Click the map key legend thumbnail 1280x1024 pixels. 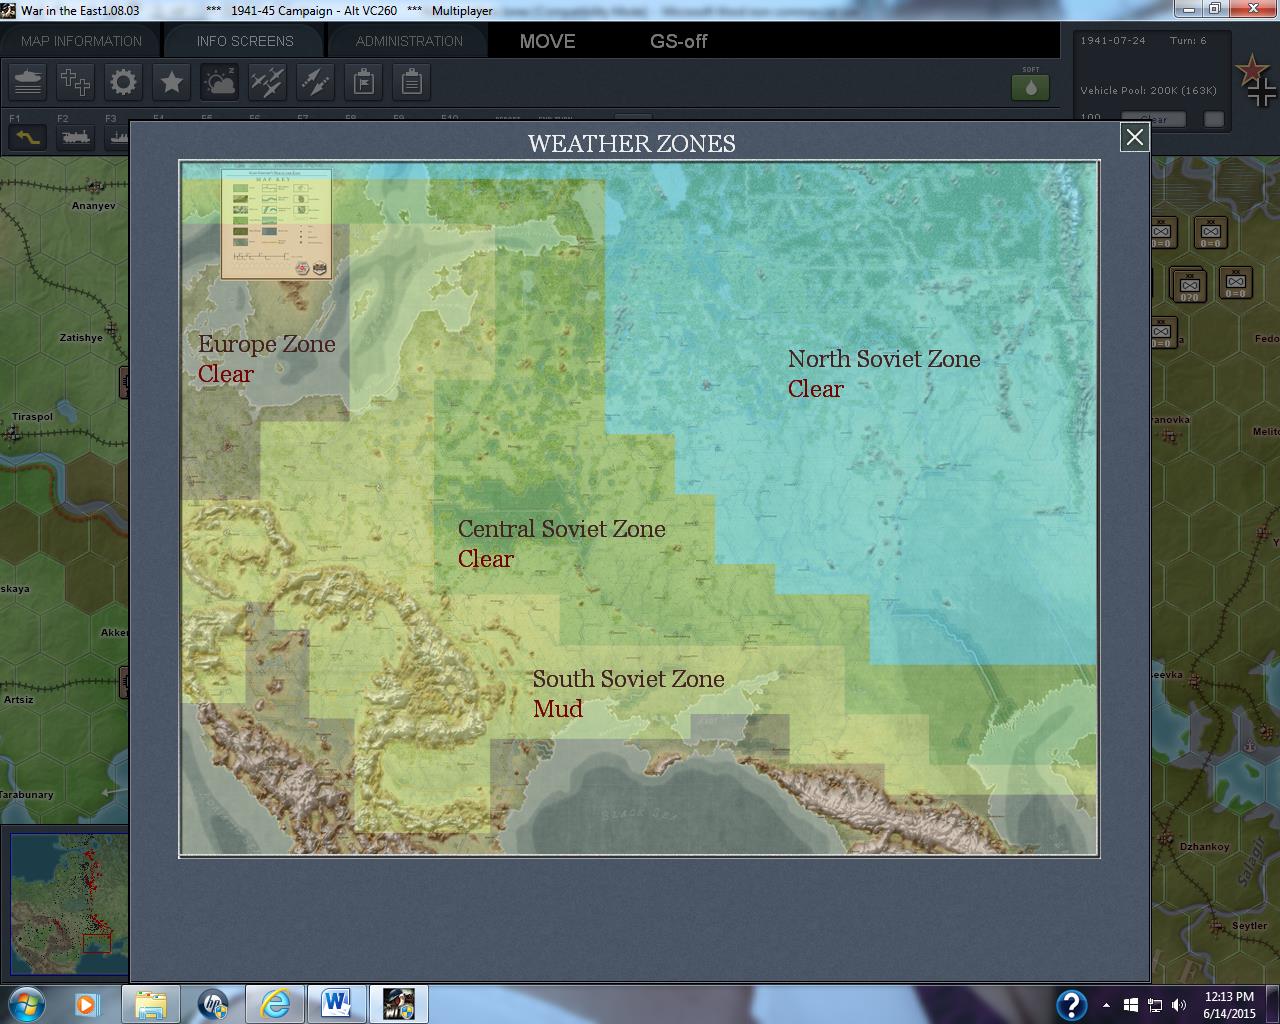(277, 224)
